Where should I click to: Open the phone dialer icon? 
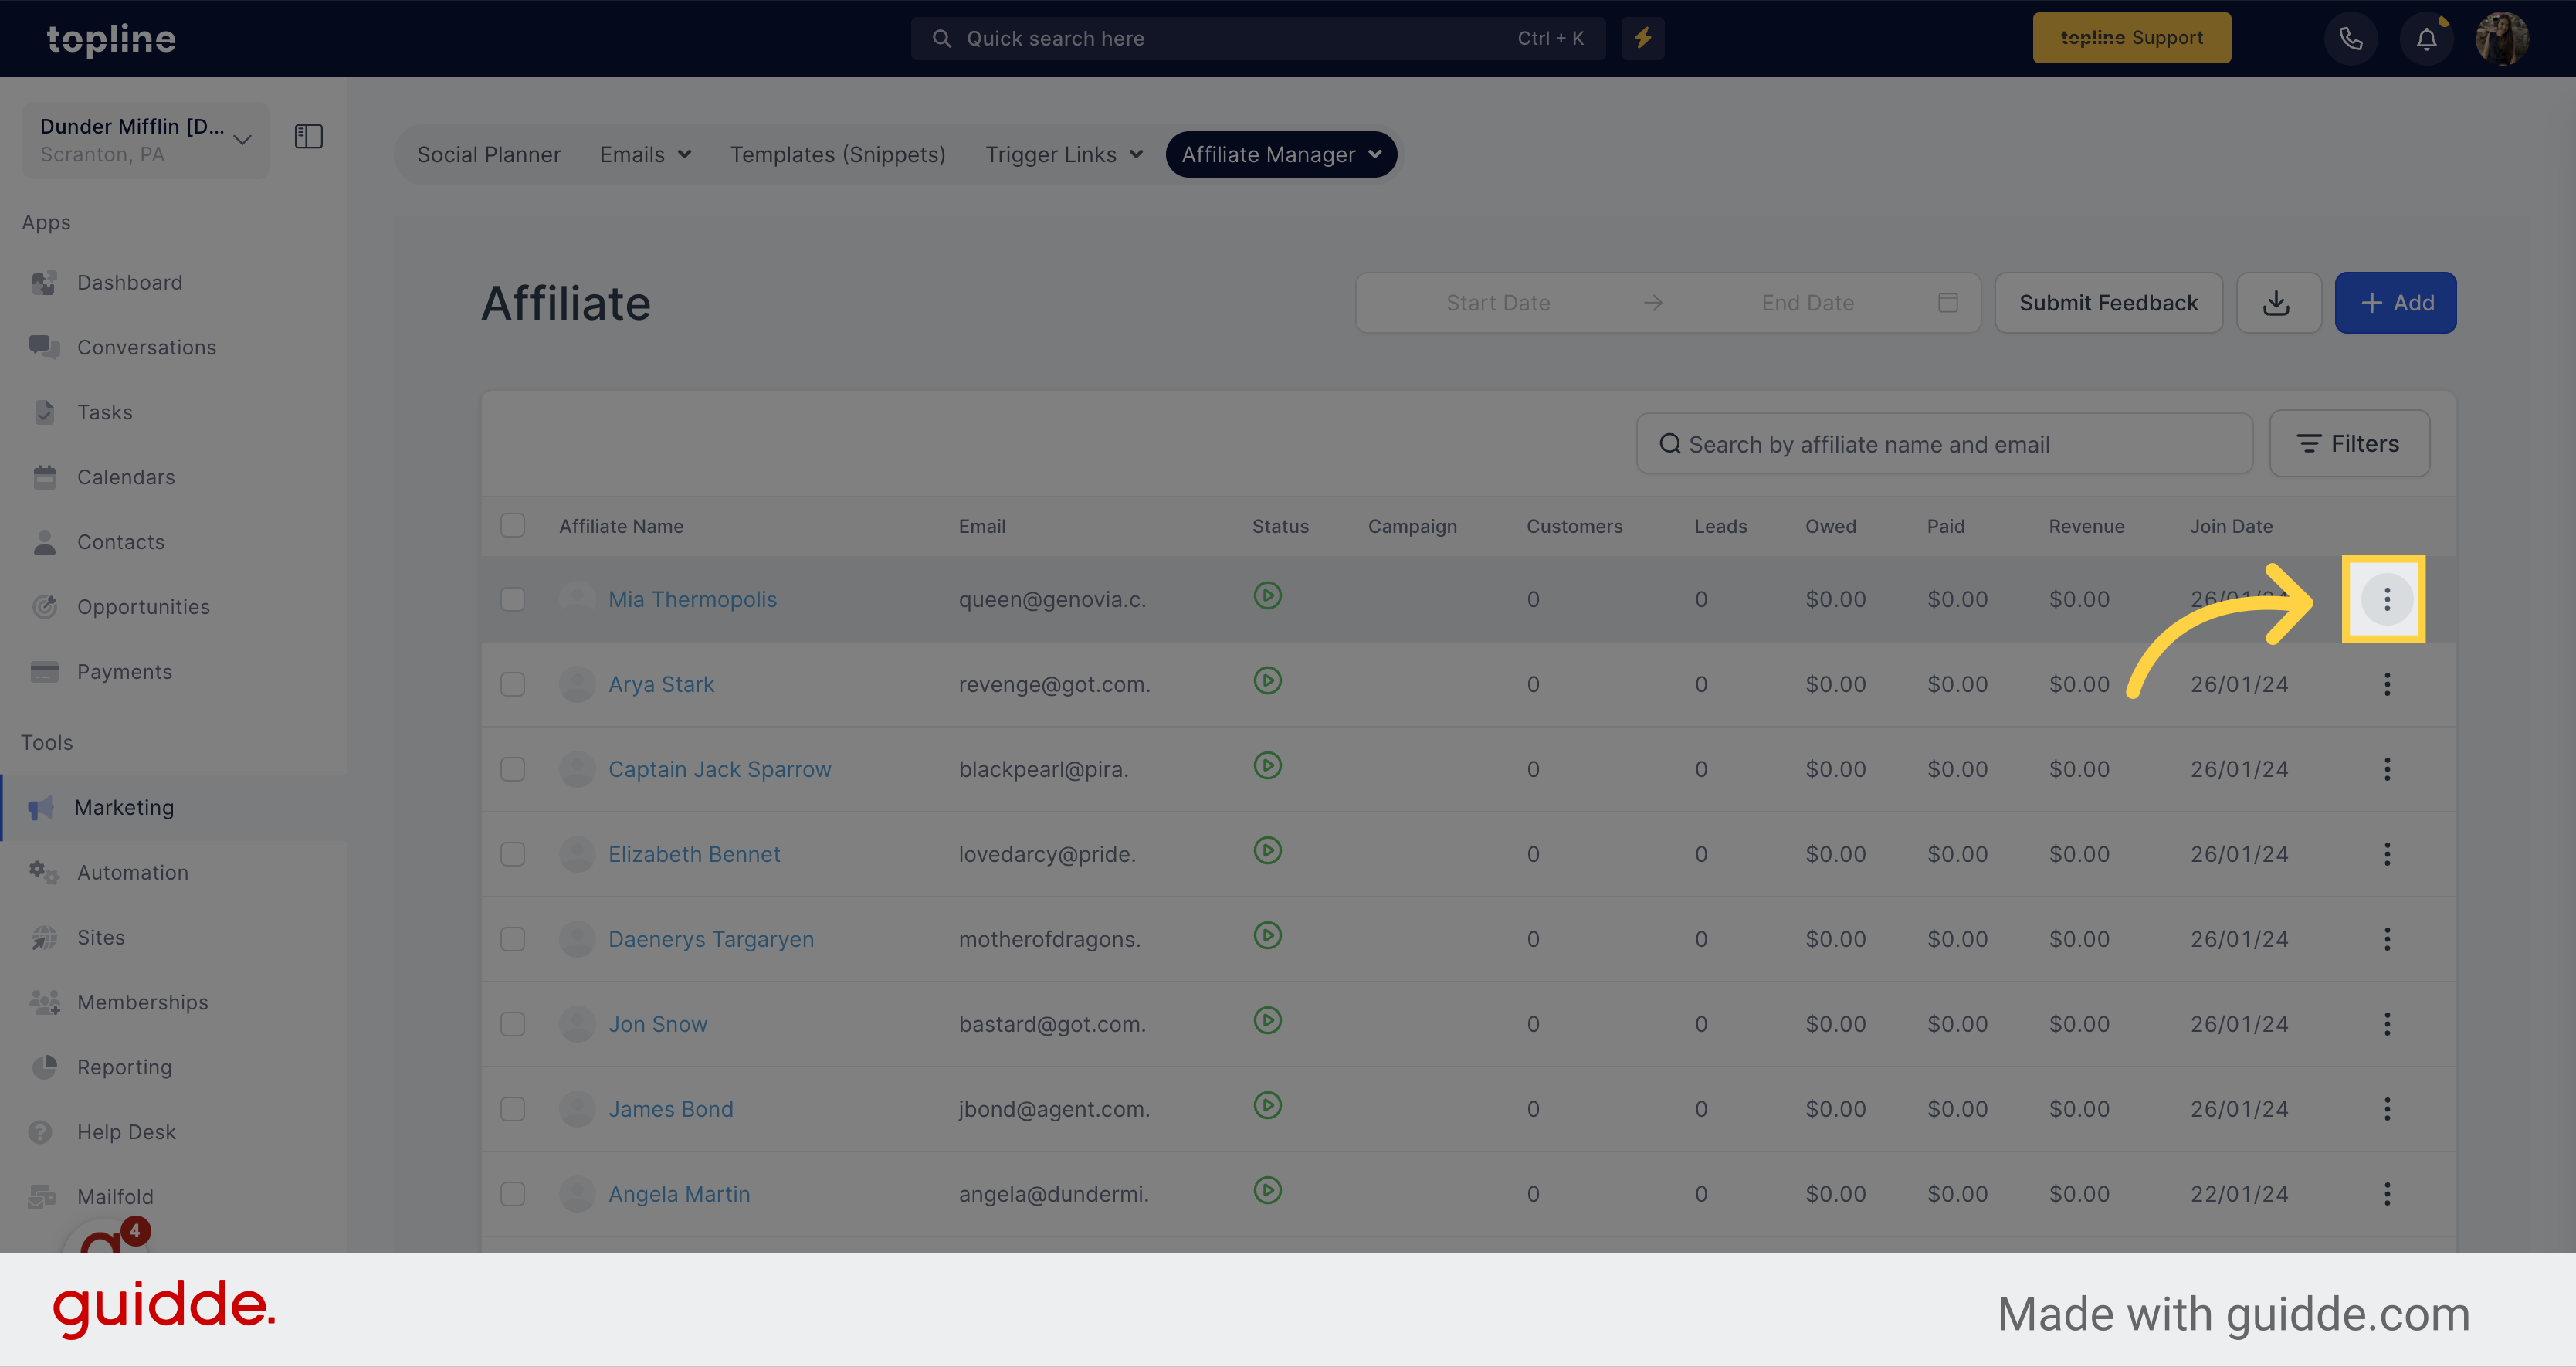(x=2351, y=39)
